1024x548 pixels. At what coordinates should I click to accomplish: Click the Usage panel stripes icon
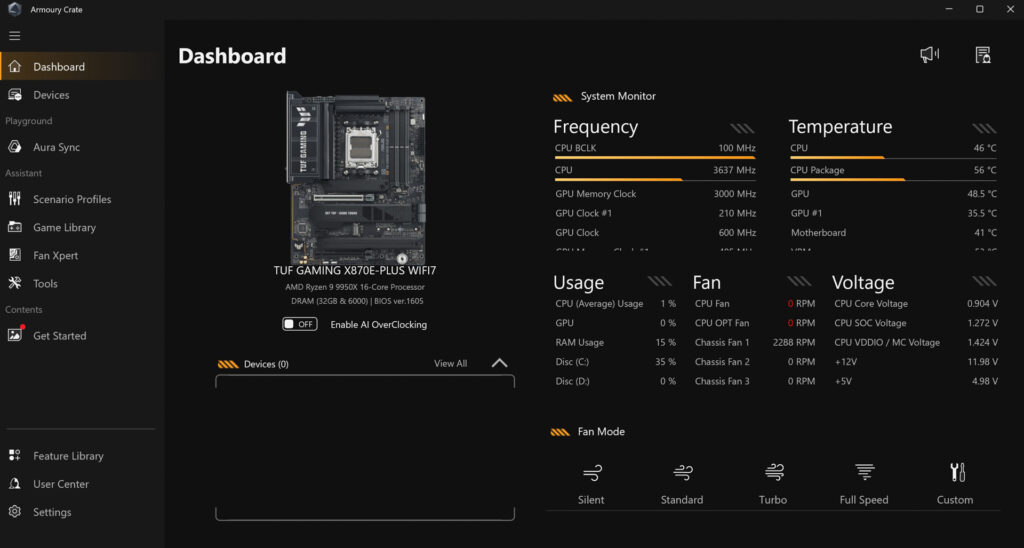[660, 282]
